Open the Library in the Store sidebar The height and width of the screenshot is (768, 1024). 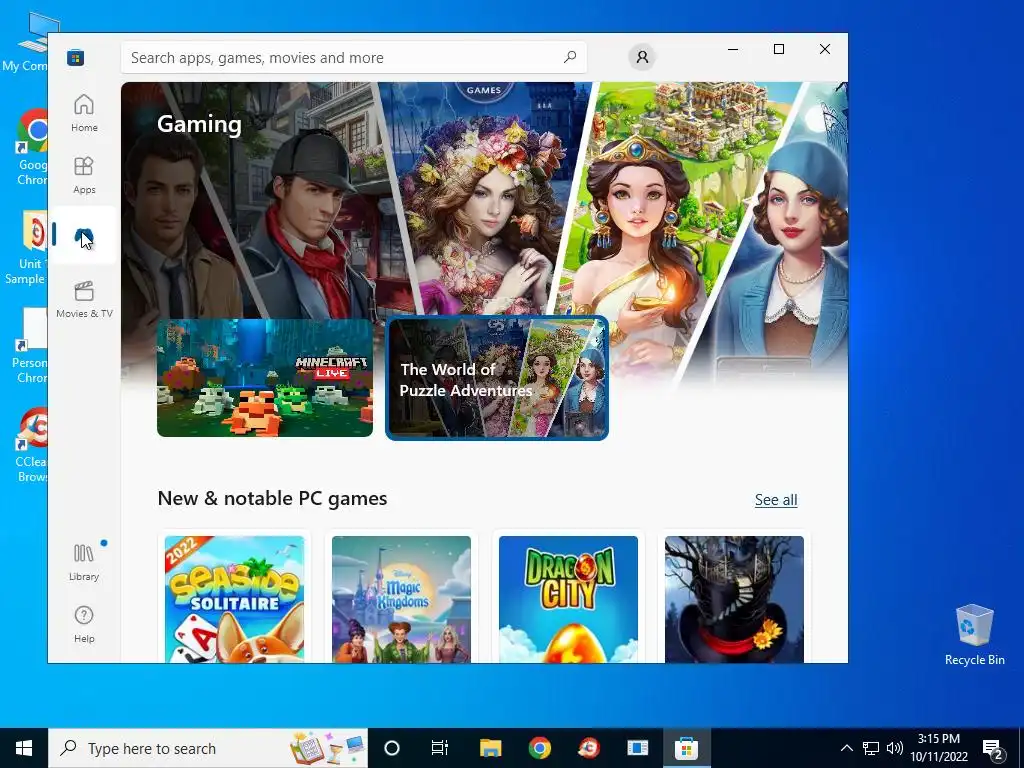pos(84,562)
